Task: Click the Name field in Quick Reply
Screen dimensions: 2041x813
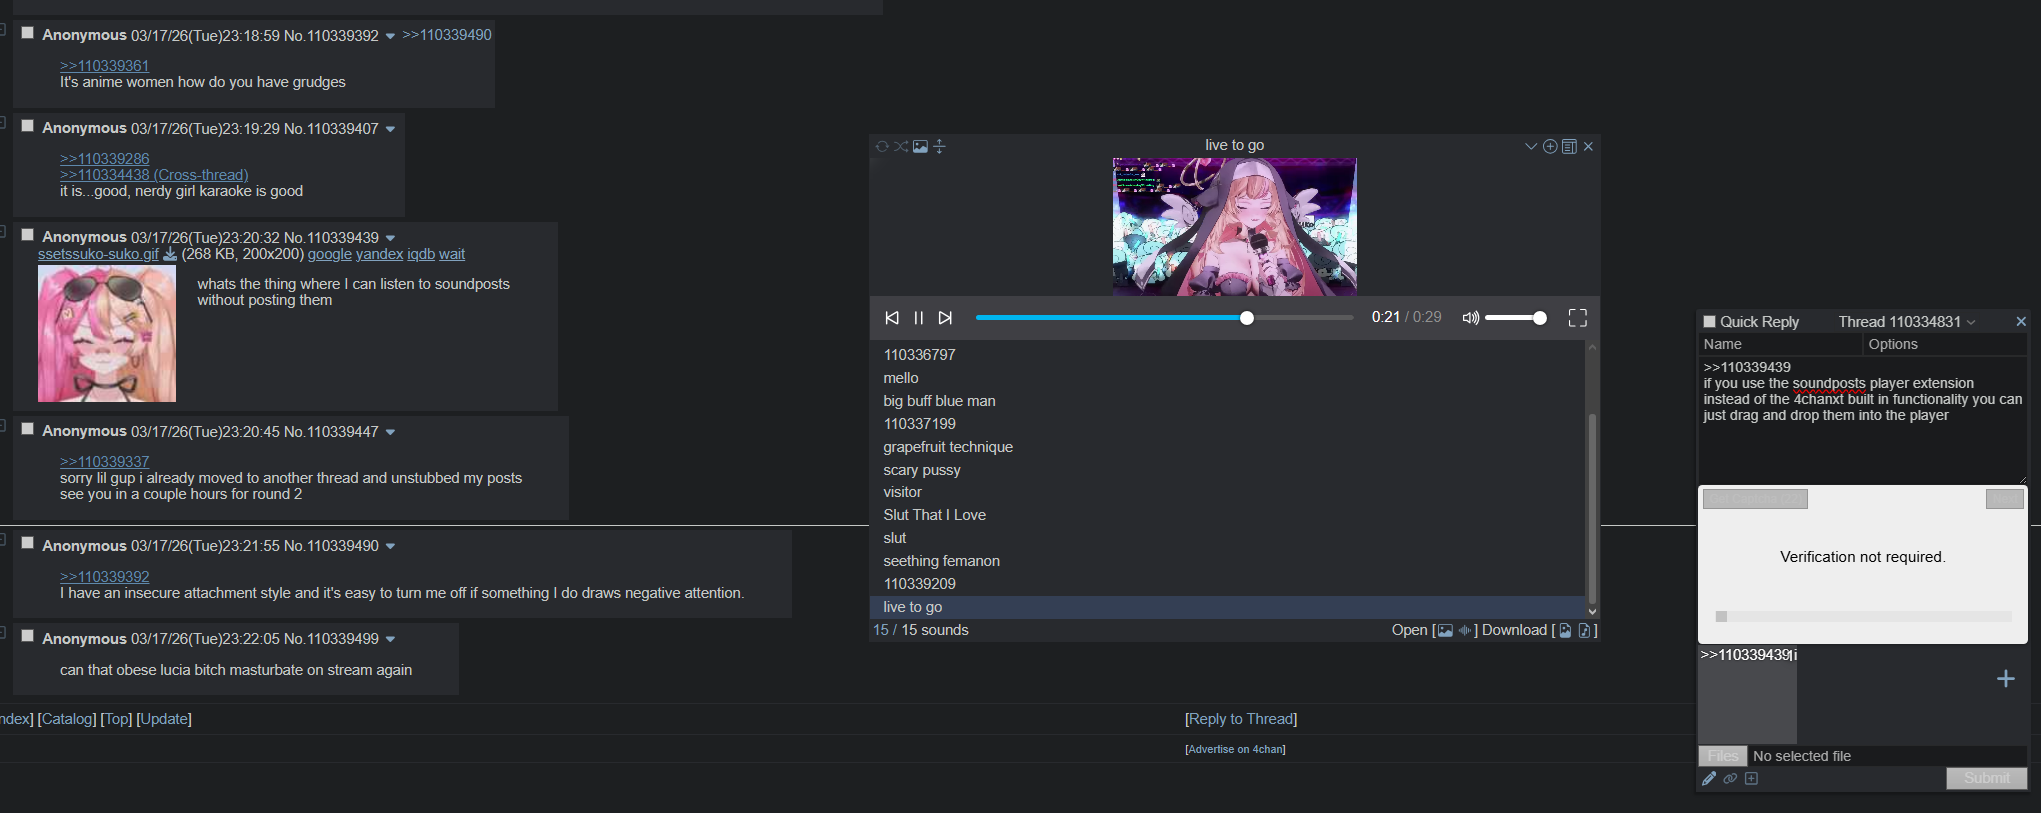Action: click(x=1780, y=344)
